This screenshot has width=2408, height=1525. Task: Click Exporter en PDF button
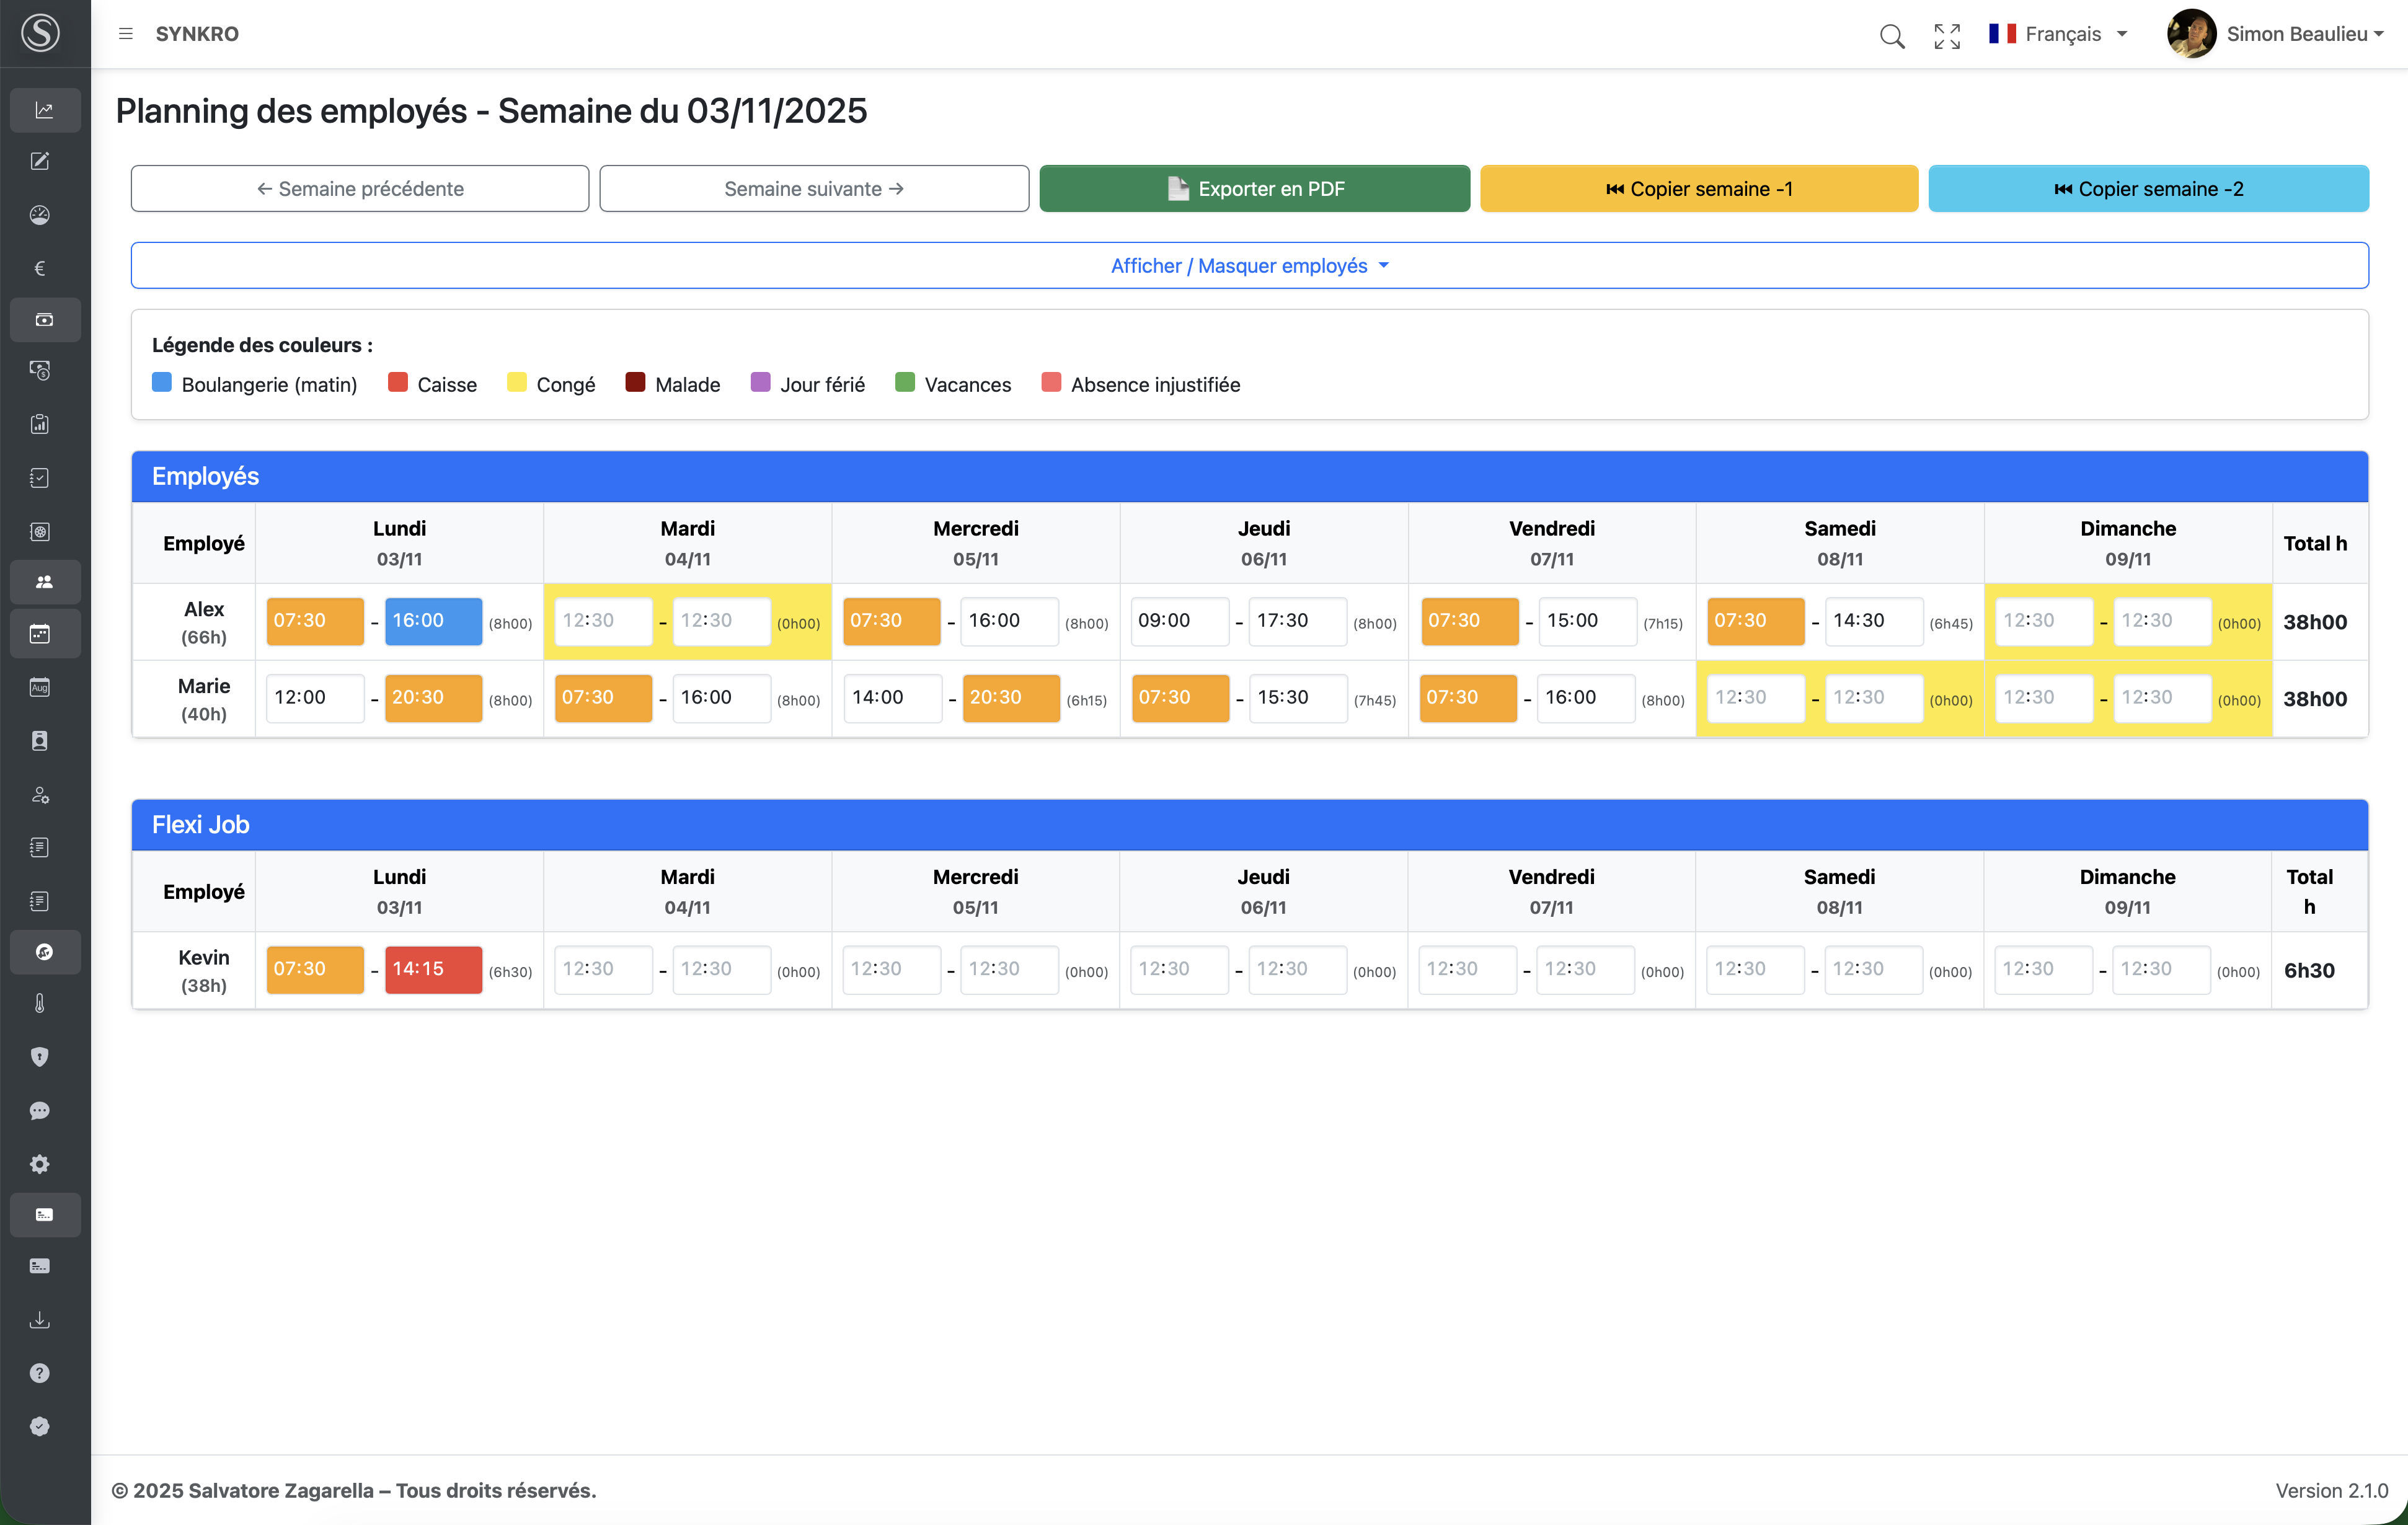1254,189
